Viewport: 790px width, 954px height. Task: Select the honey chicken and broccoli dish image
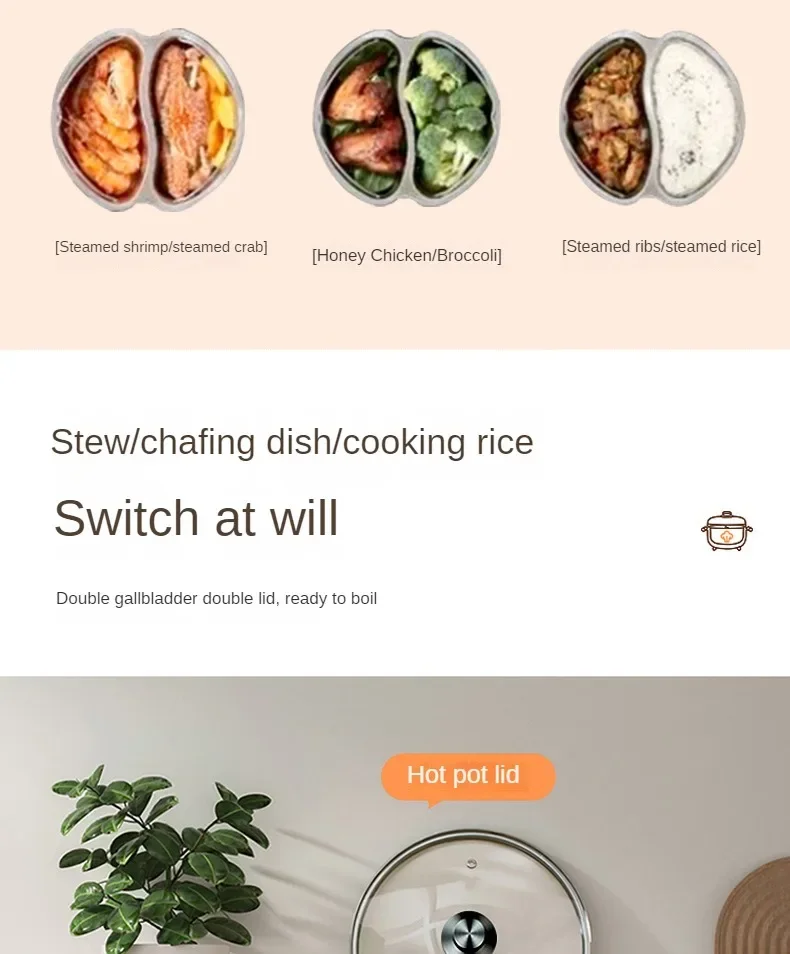point(406,118)
